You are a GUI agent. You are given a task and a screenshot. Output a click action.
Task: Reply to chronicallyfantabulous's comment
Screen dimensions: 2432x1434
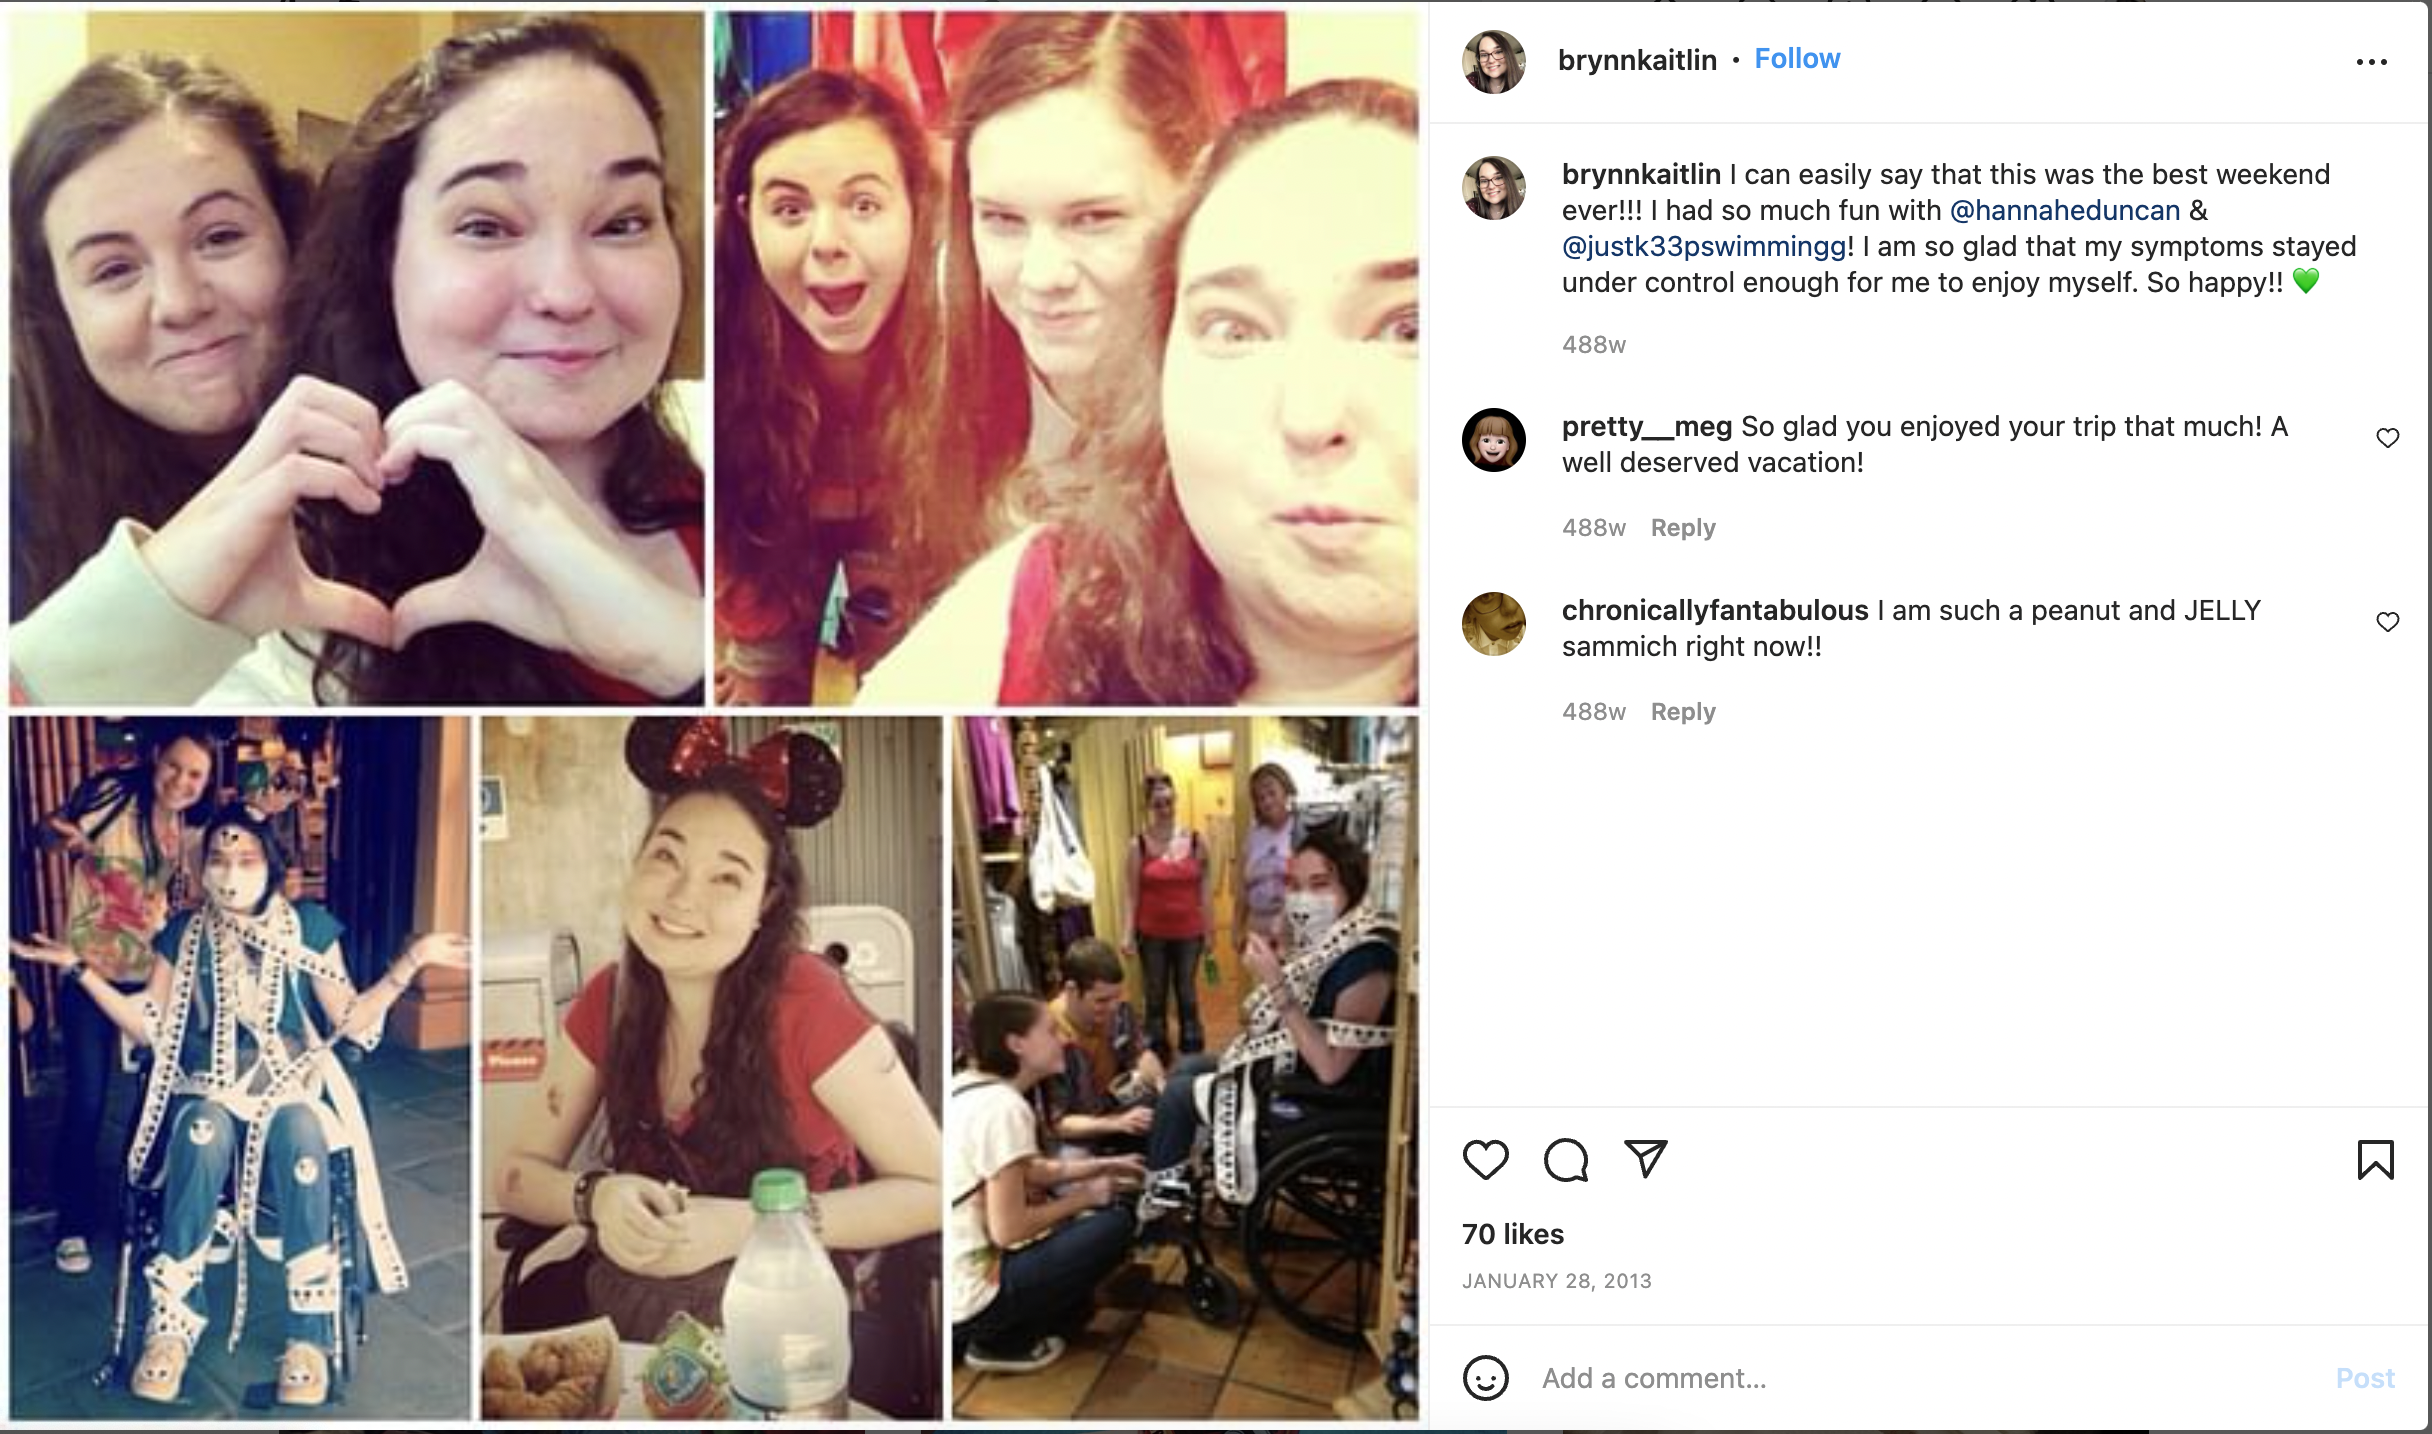(1683, 712)
